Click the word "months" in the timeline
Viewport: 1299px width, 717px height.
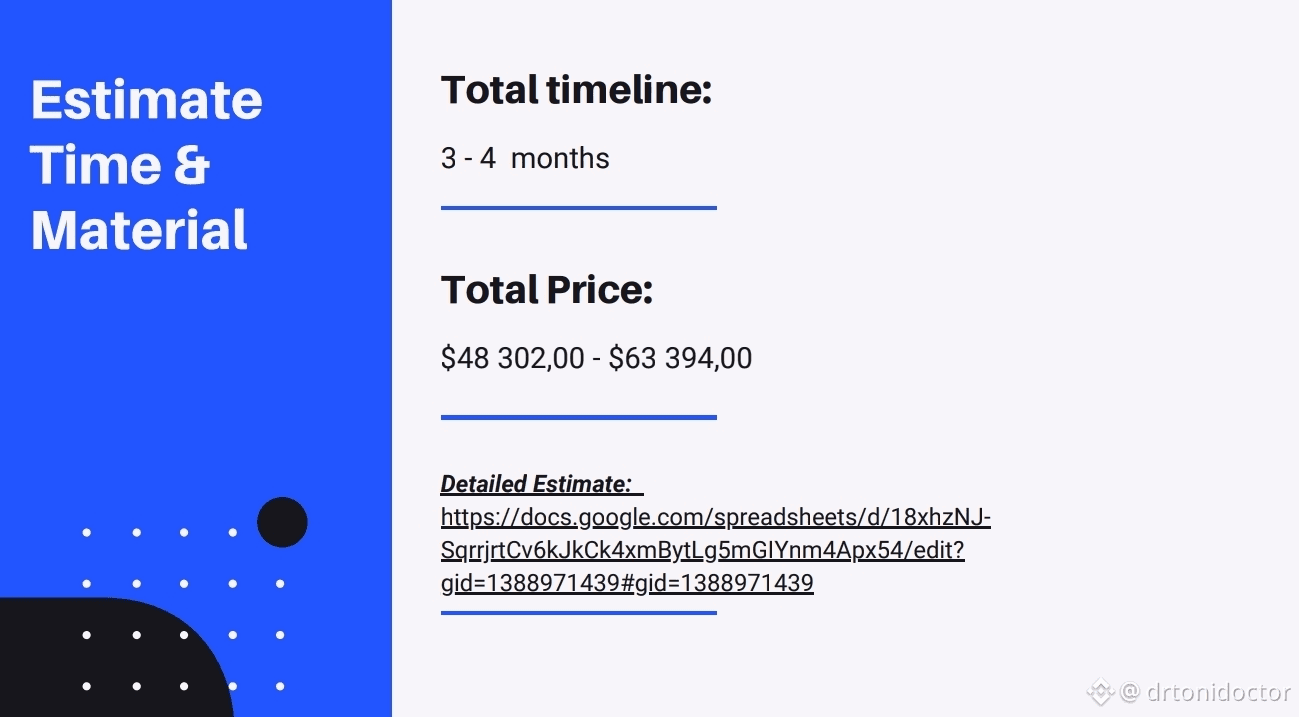pos(560,158)
